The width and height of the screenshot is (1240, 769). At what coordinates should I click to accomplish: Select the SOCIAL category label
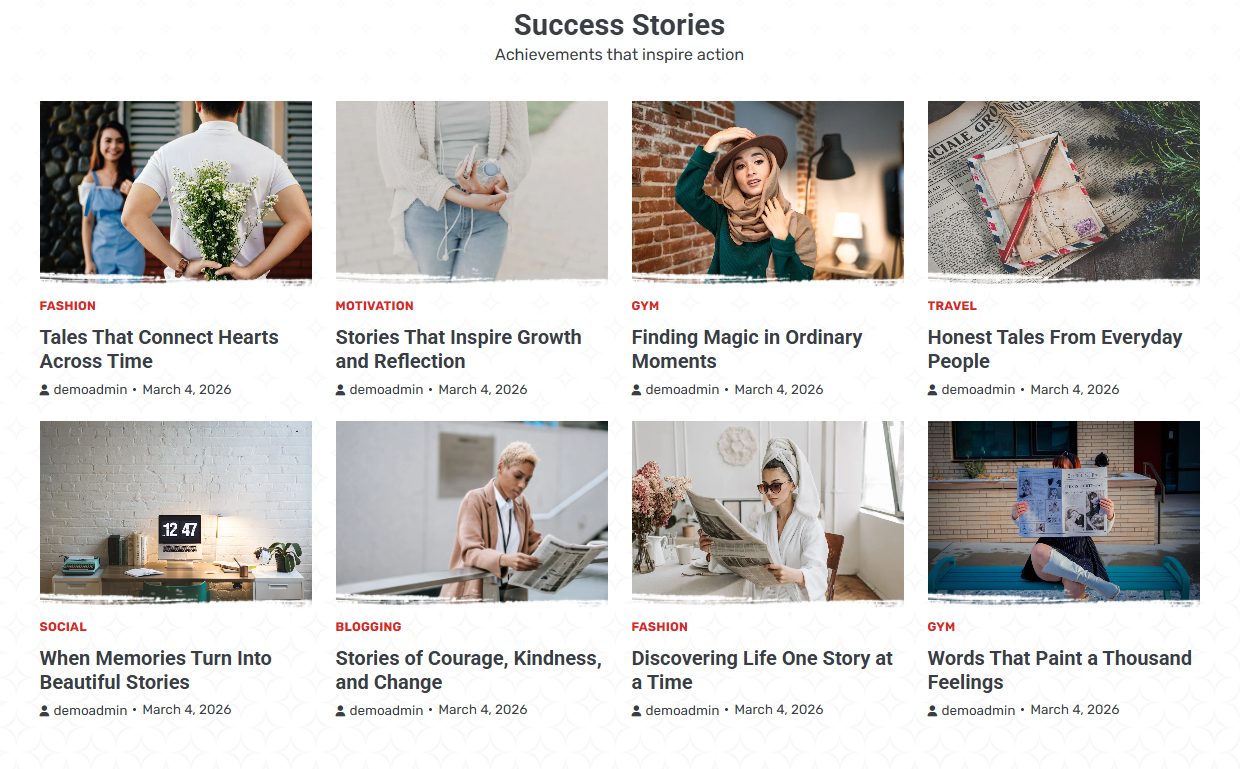pos(63,627)
